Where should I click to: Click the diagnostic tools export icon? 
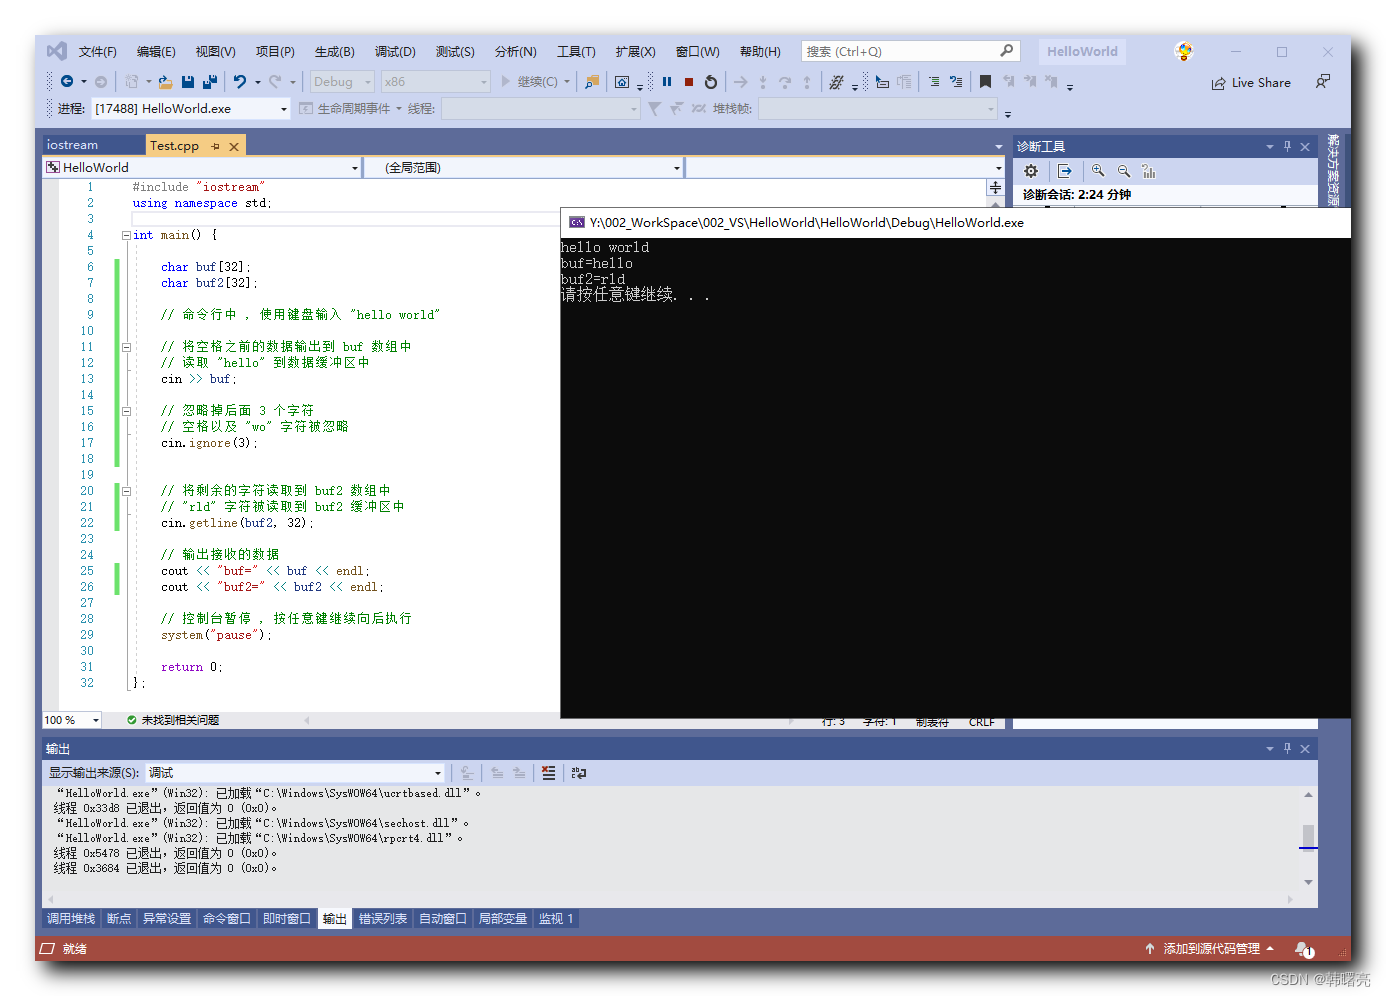(1065, 171)
